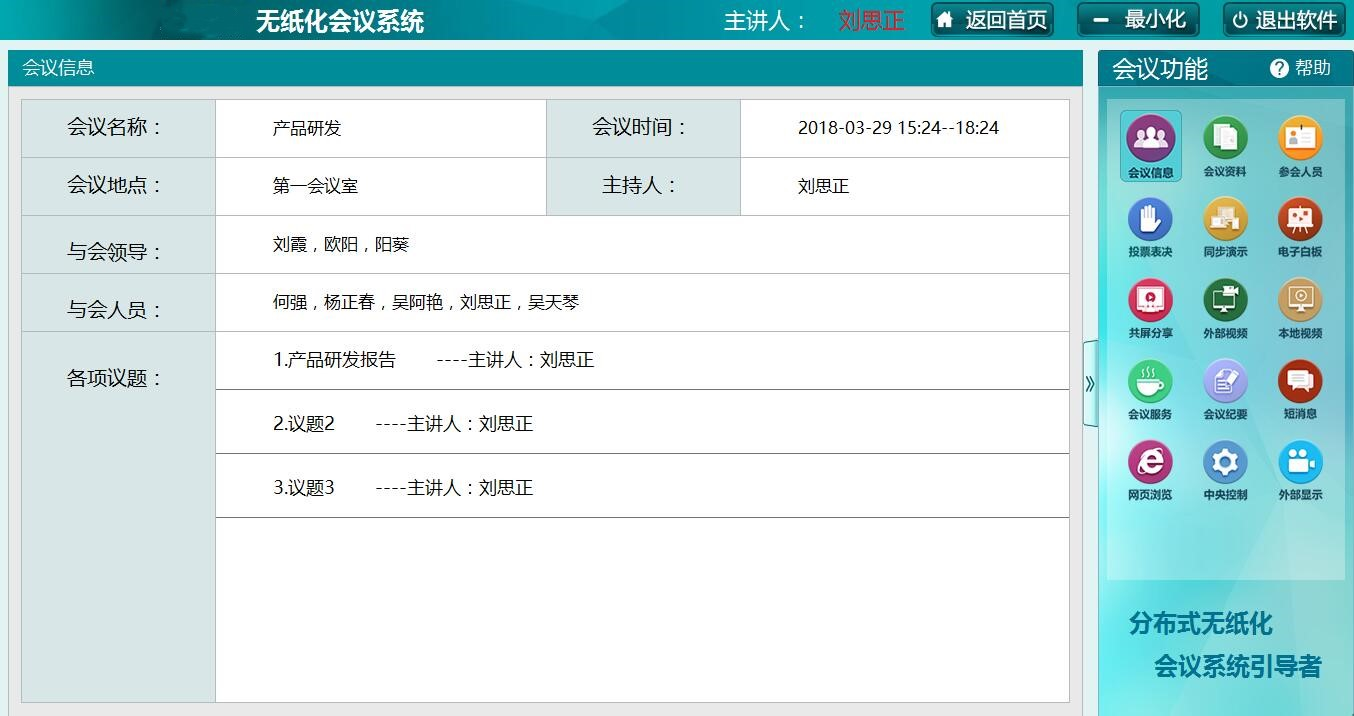Viewport: 1354px width, 716px height.
Task: Launch 同步演示 synchronized presentation
Action: [1225, 226]
